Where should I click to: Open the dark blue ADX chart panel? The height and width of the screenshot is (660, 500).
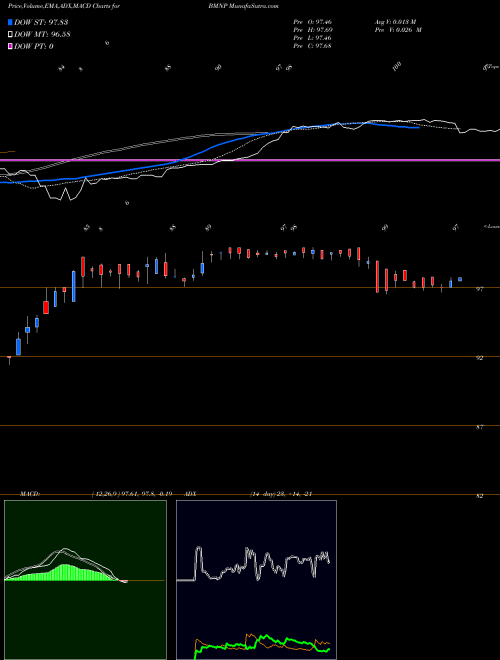(256, 580)
